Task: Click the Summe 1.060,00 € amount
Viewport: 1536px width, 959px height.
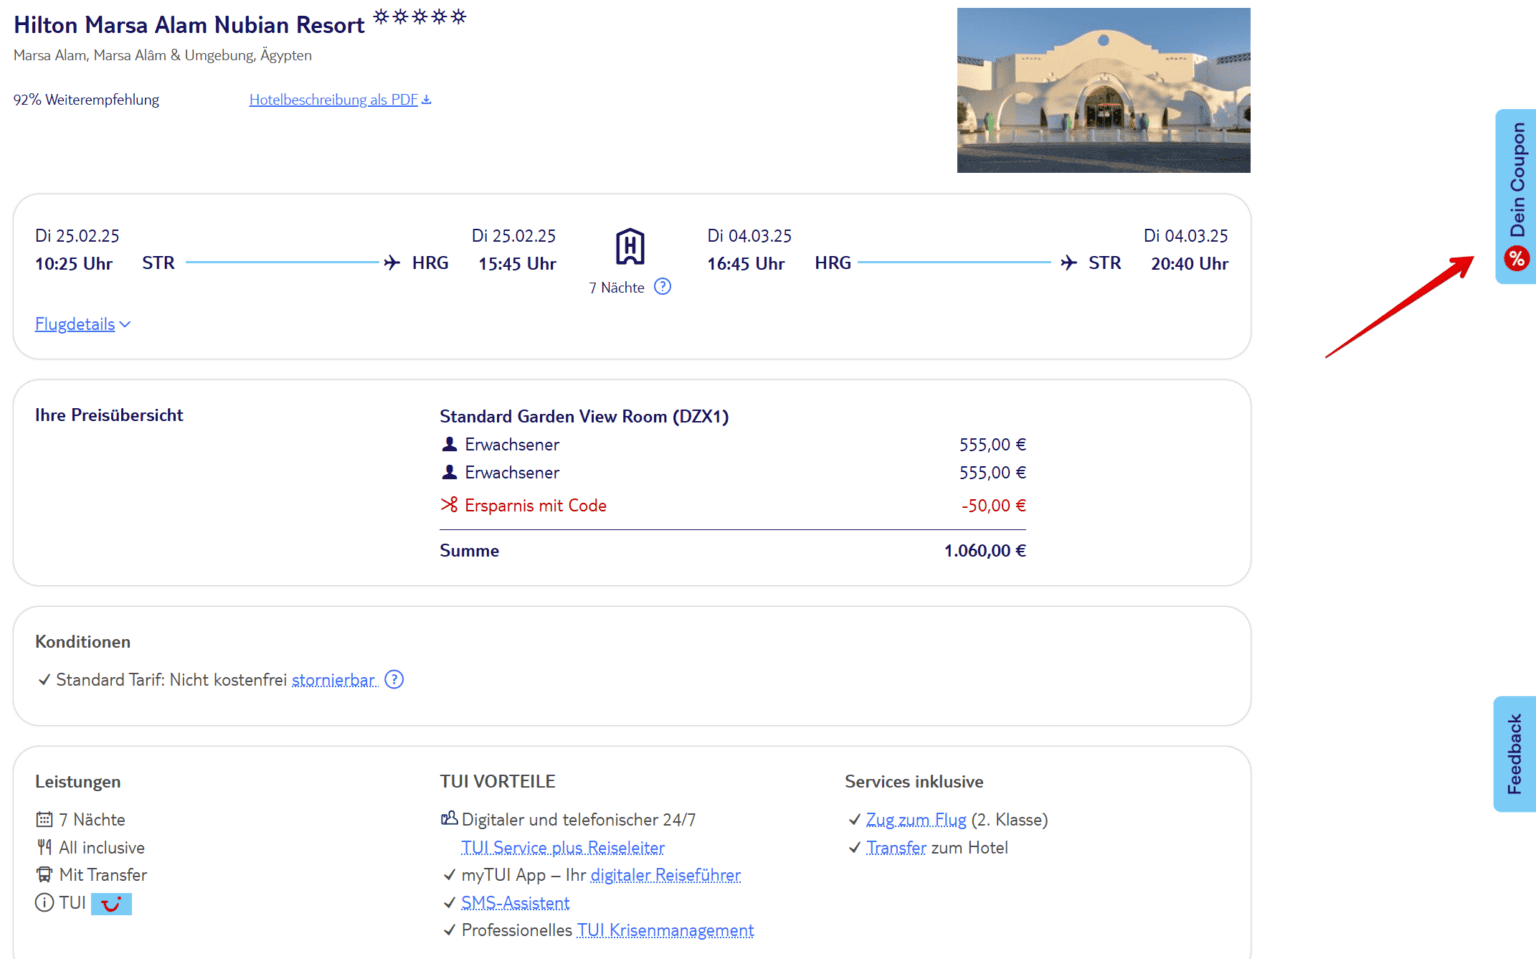Action: (x=985, y=551)
